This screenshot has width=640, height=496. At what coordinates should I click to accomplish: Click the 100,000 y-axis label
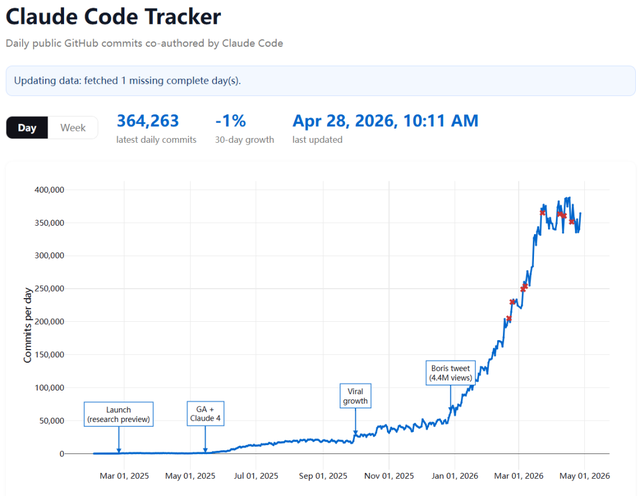pyautogui.click(x=49, y=388)
